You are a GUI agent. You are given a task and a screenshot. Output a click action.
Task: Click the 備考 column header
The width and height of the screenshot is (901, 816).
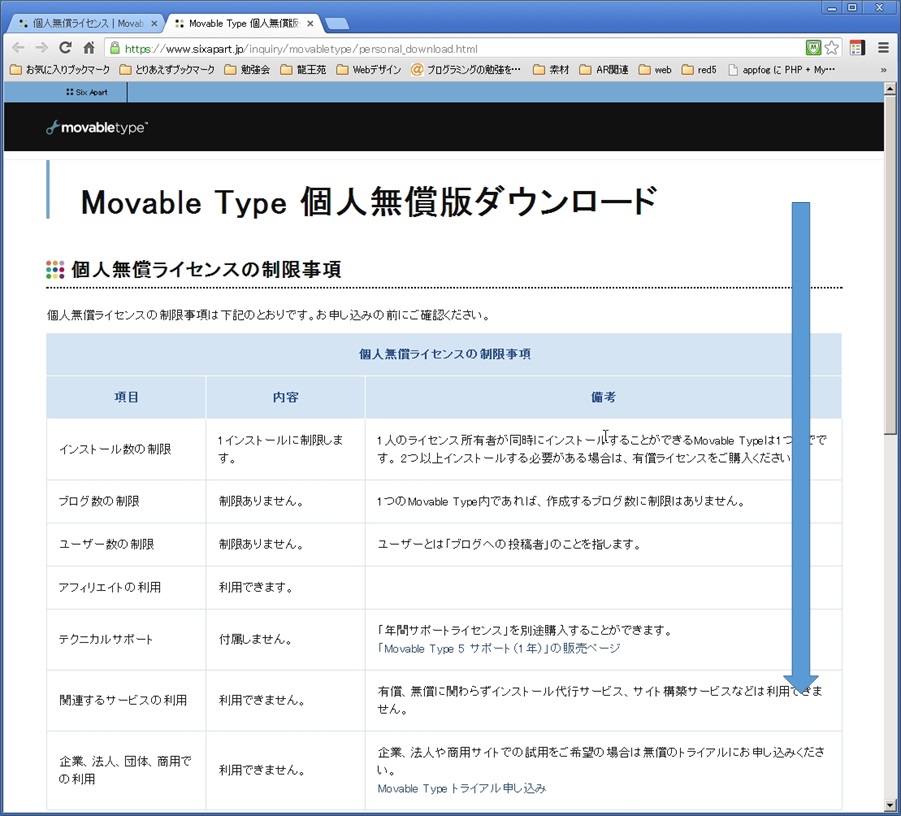[603, 397]
